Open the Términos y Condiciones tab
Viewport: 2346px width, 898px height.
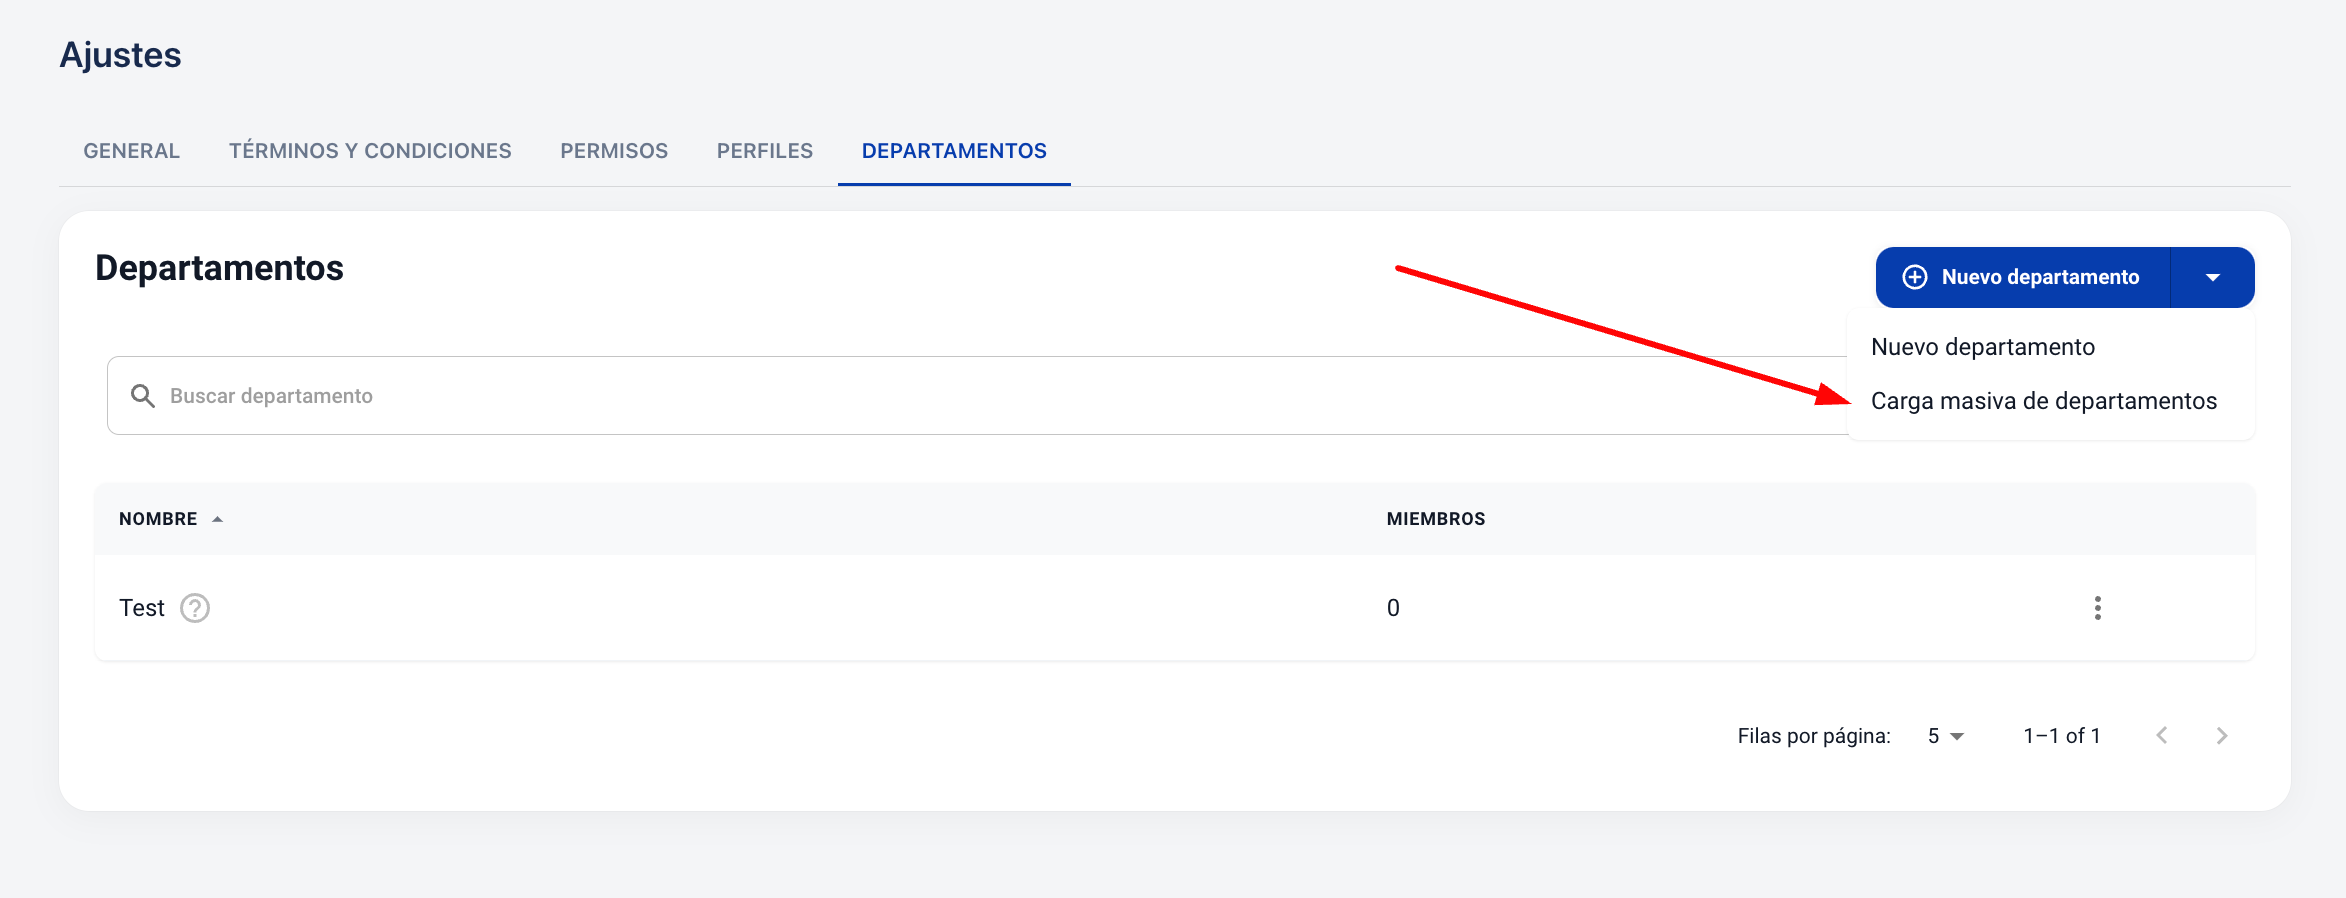pyautogui.click(x=370, y=151)
